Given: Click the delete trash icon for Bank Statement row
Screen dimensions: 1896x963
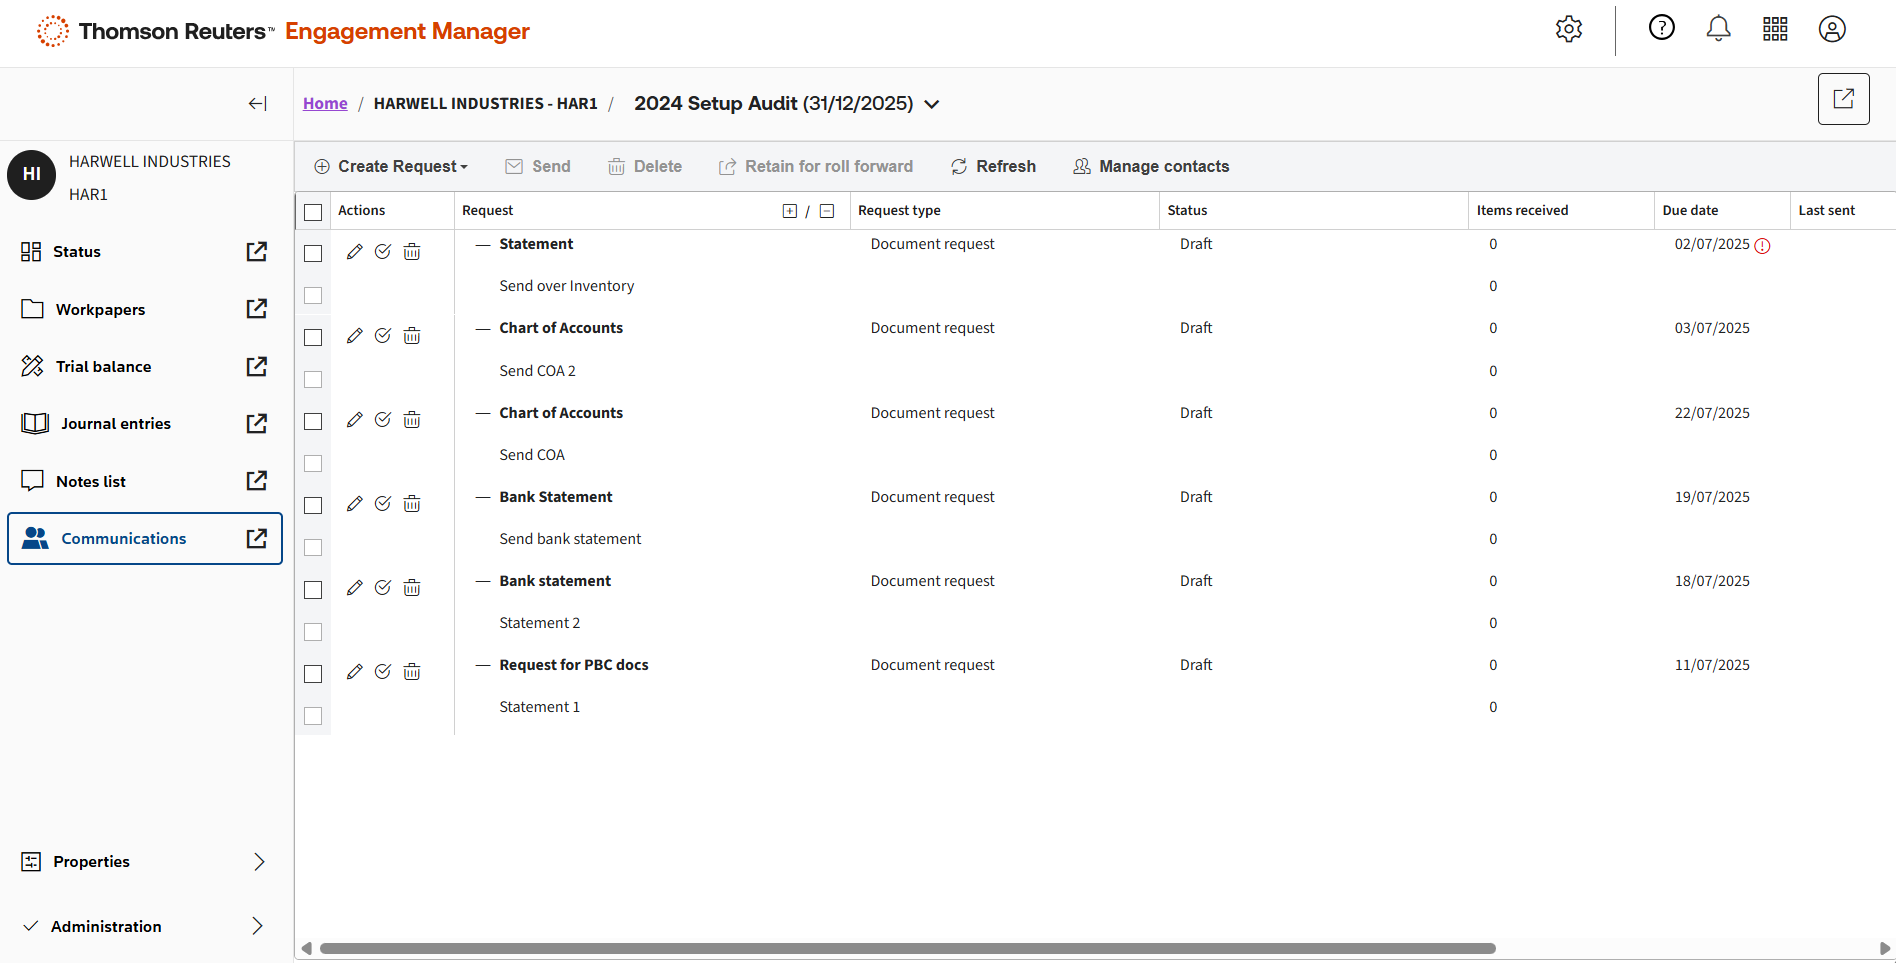Looking at the screenshot, I should (x=412, y=504).
